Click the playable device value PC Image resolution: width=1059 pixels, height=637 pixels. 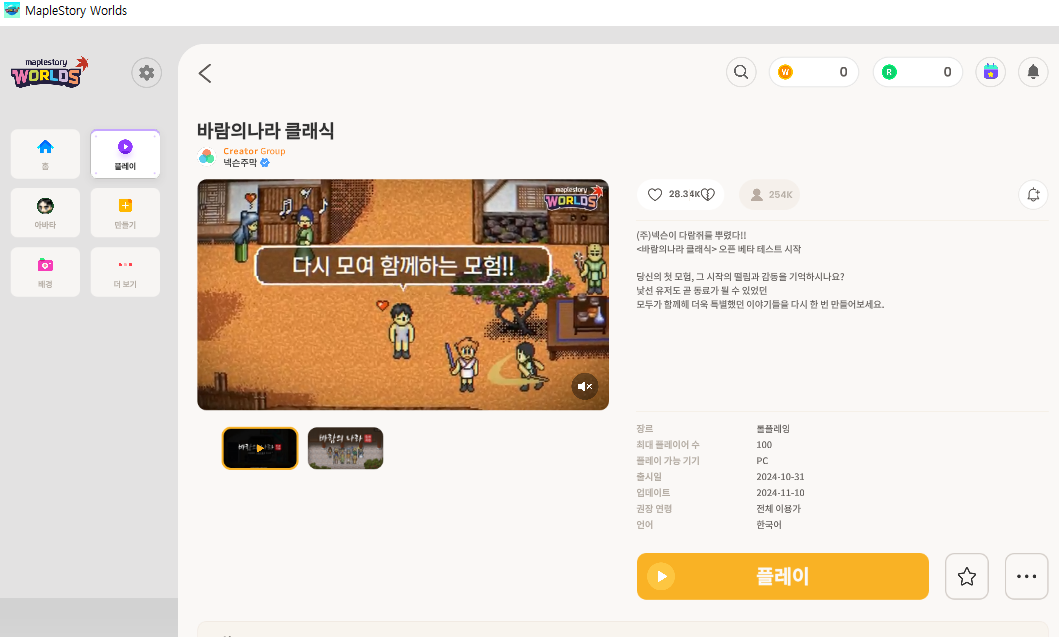(762, 461)
